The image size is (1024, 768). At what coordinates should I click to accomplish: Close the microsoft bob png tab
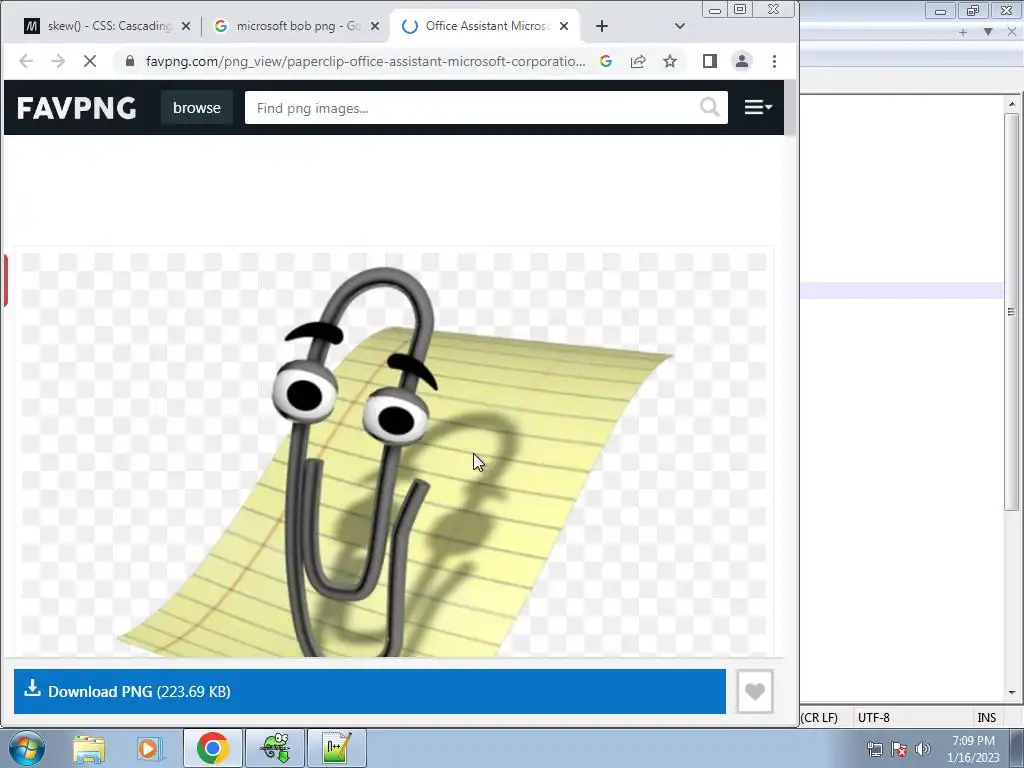375,26
